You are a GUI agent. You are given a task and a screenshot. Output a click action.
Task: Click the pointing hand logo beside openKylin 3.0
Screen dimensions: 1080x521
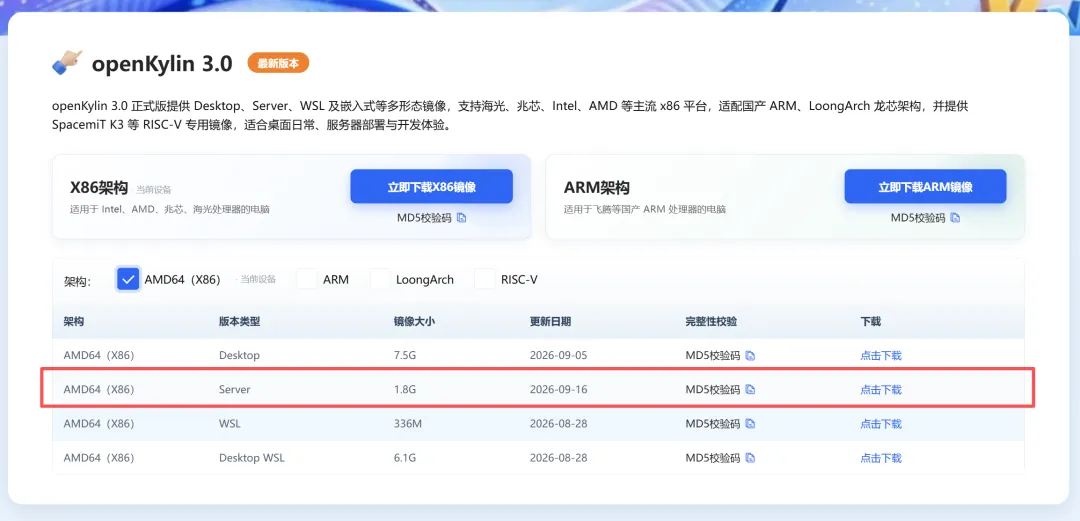point(67,63)
